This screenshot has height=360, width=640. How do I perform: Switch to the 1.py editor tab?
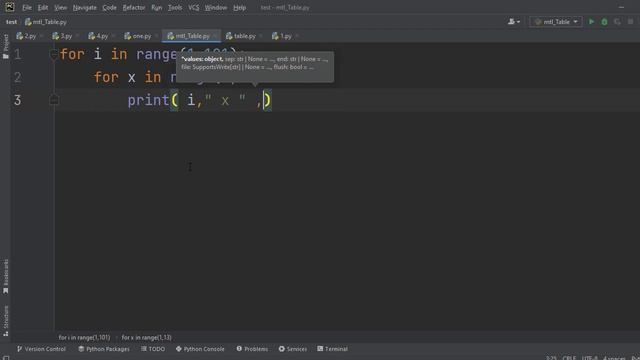[x=282, y=36]
